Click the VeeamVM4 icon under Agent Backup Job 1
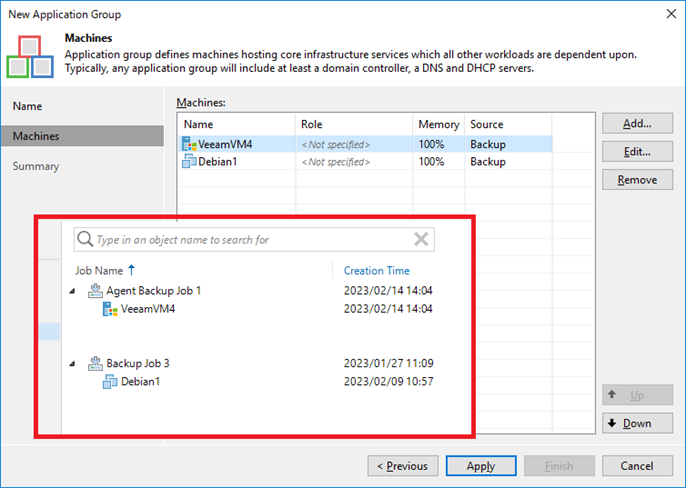The height and width of the screenshot is (488, 686). coord(110,309)
